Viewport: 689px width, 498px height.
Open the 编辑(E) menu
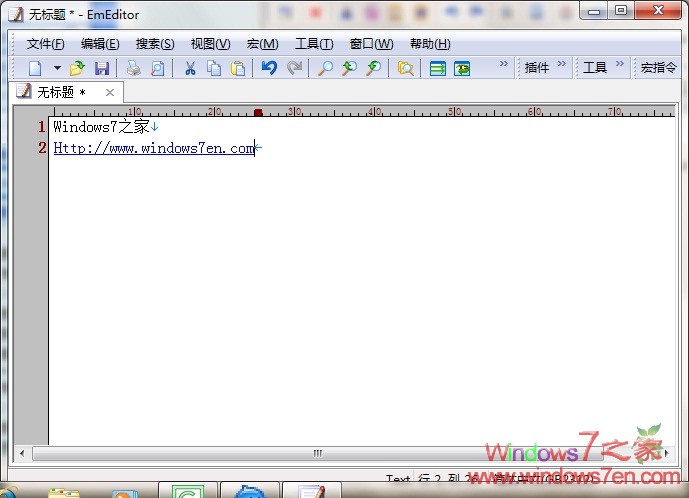100,44
